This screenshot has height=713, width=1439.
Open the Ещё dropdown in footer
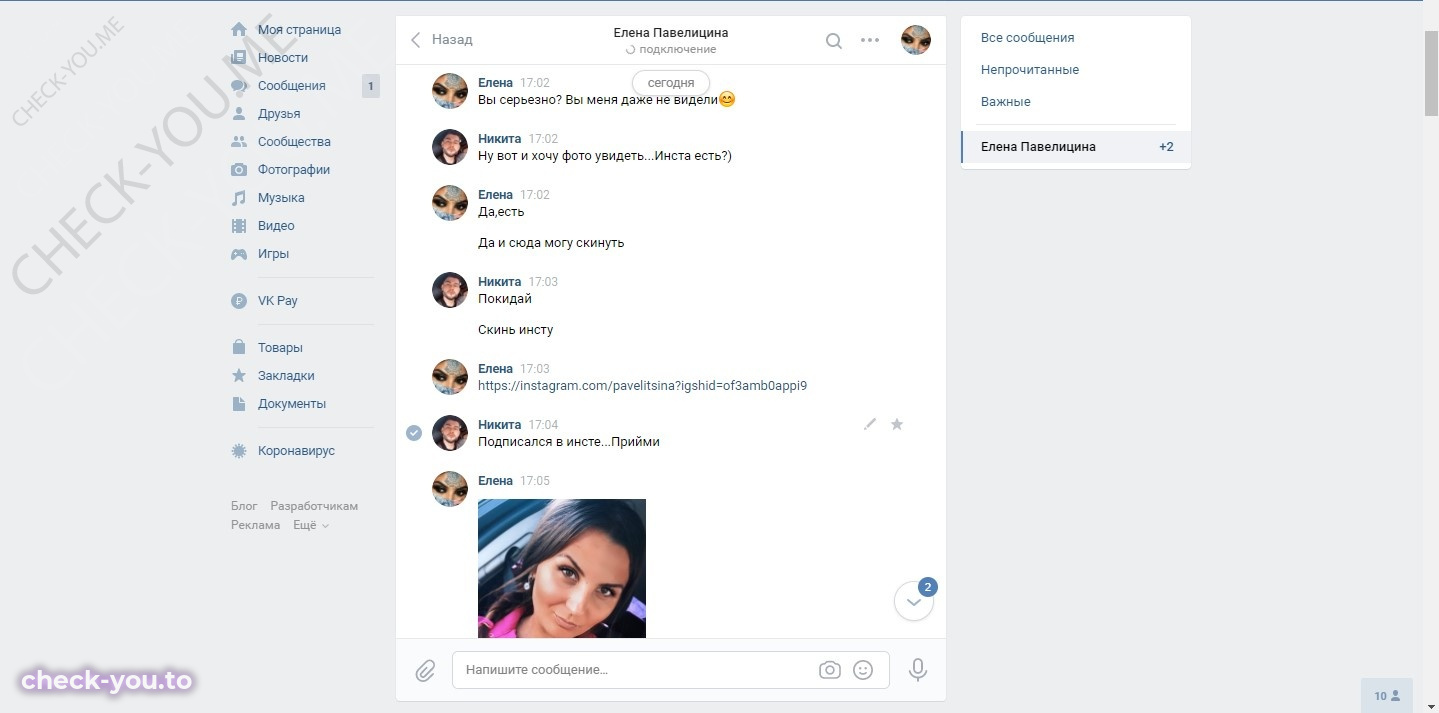[311, 525]
